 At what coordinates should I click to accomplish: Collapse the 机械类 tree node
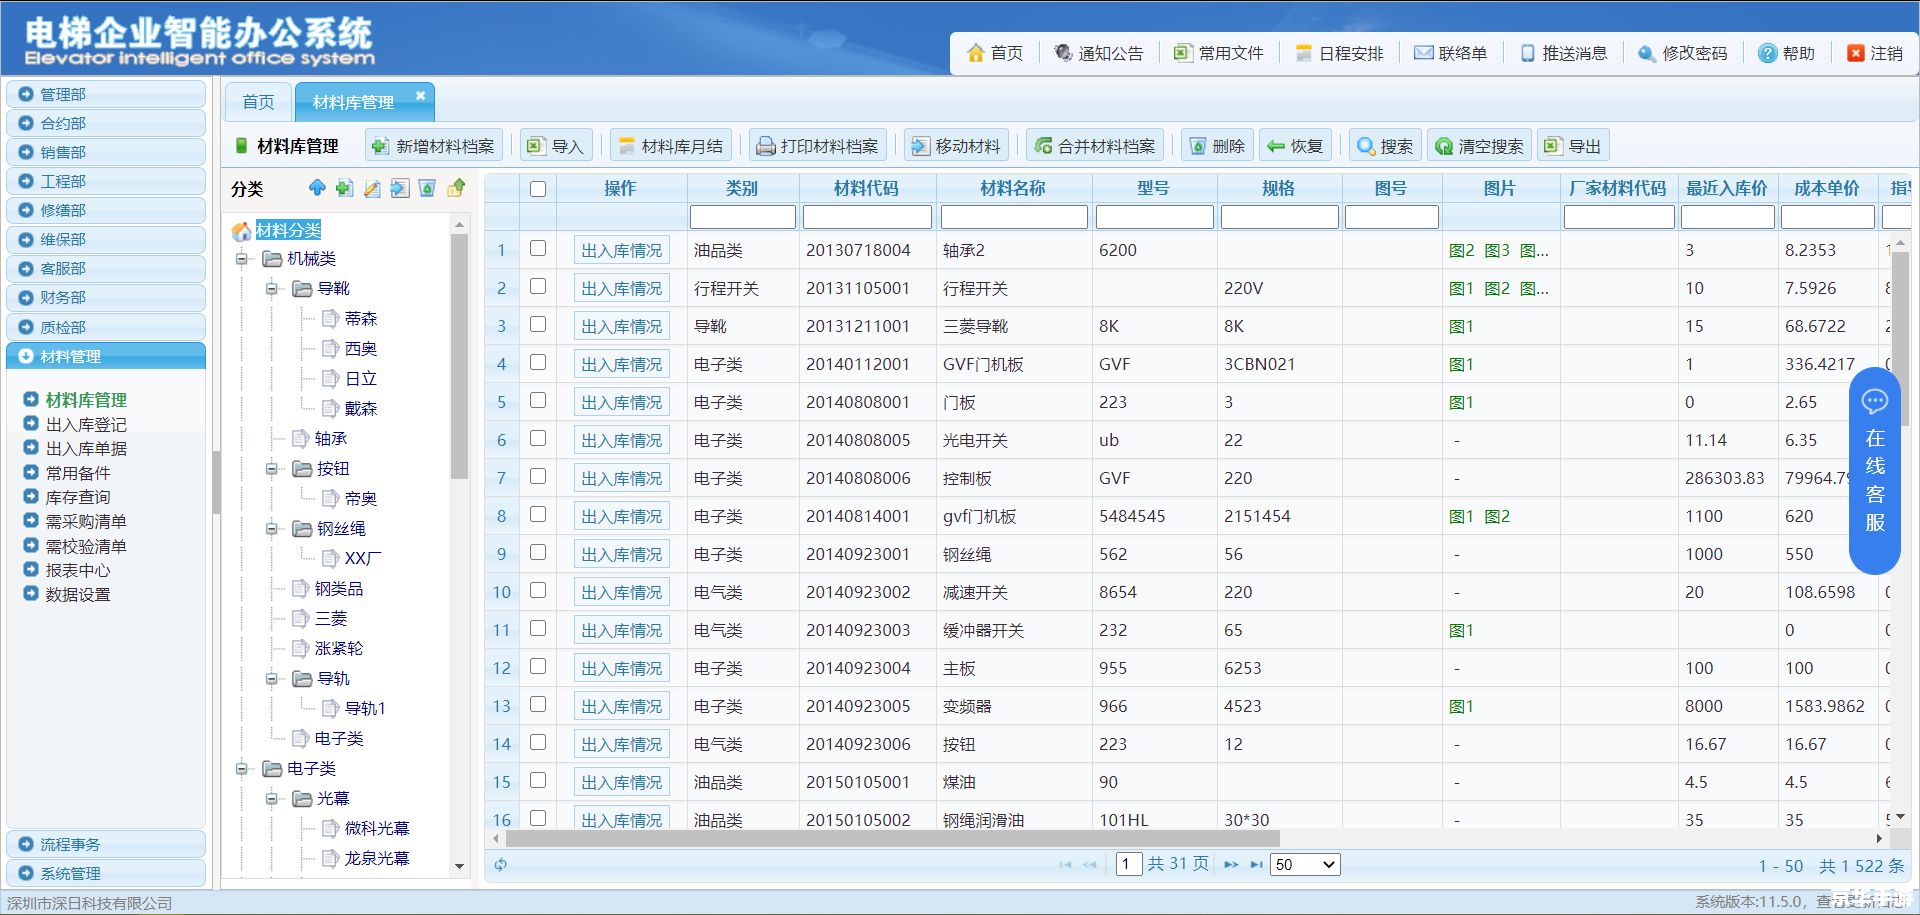click(241, 259)
